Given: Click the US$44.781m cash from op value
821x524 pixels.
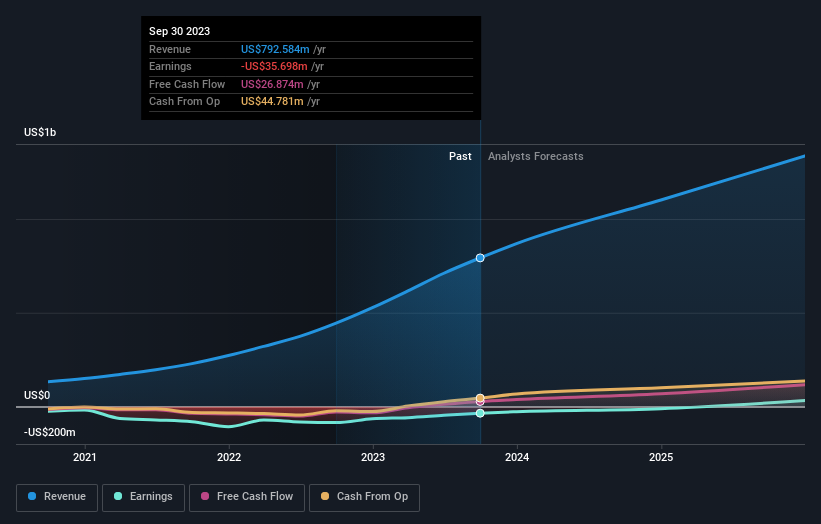Looking at the screenshot, I should tap(272, 102).
